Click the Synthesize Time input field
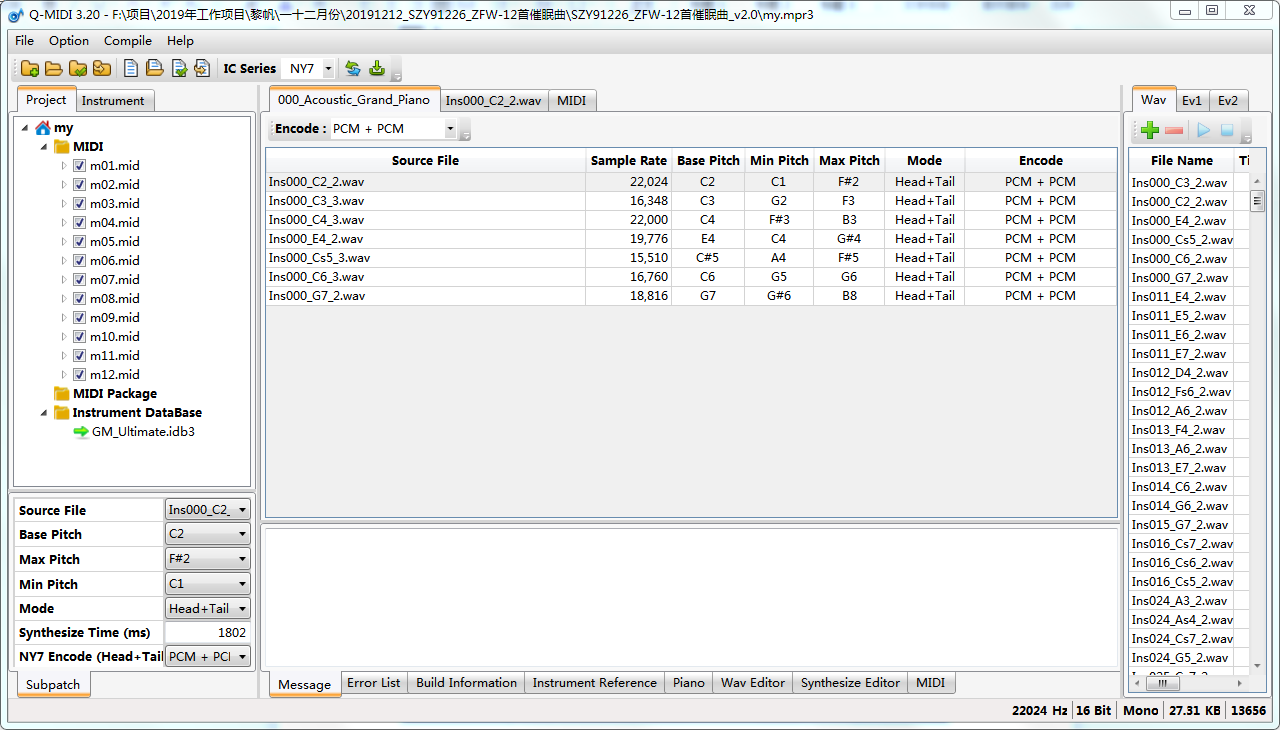The image size is (1280, 730). 207,633
